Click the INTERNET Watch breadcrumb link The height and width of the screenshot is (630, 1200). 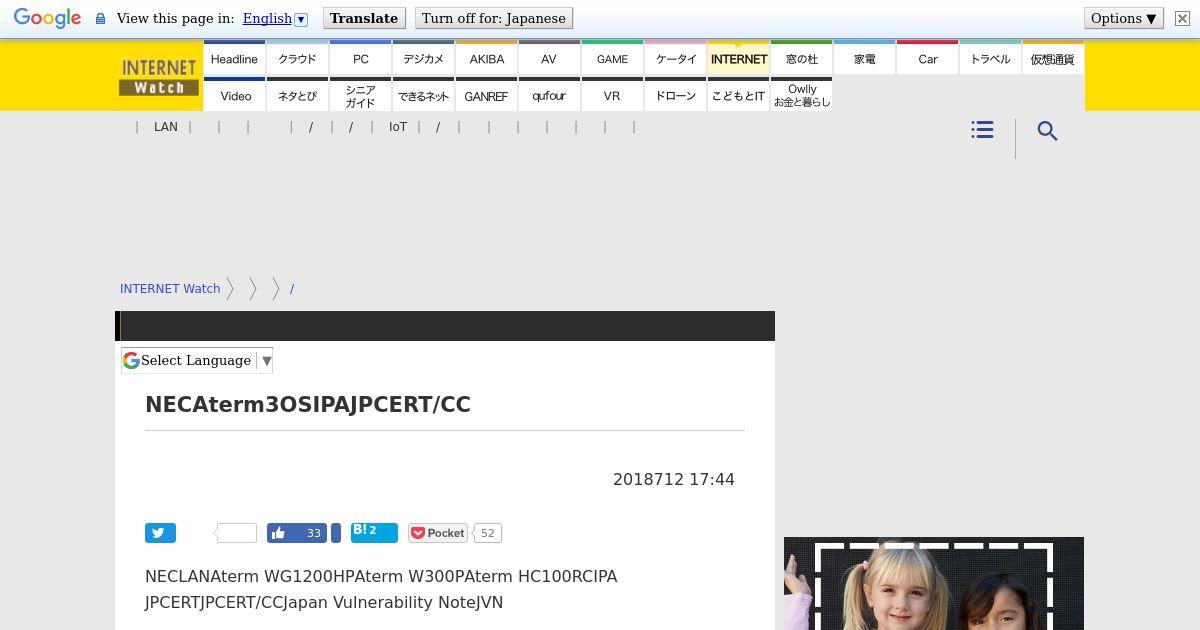tap(170, 288)
